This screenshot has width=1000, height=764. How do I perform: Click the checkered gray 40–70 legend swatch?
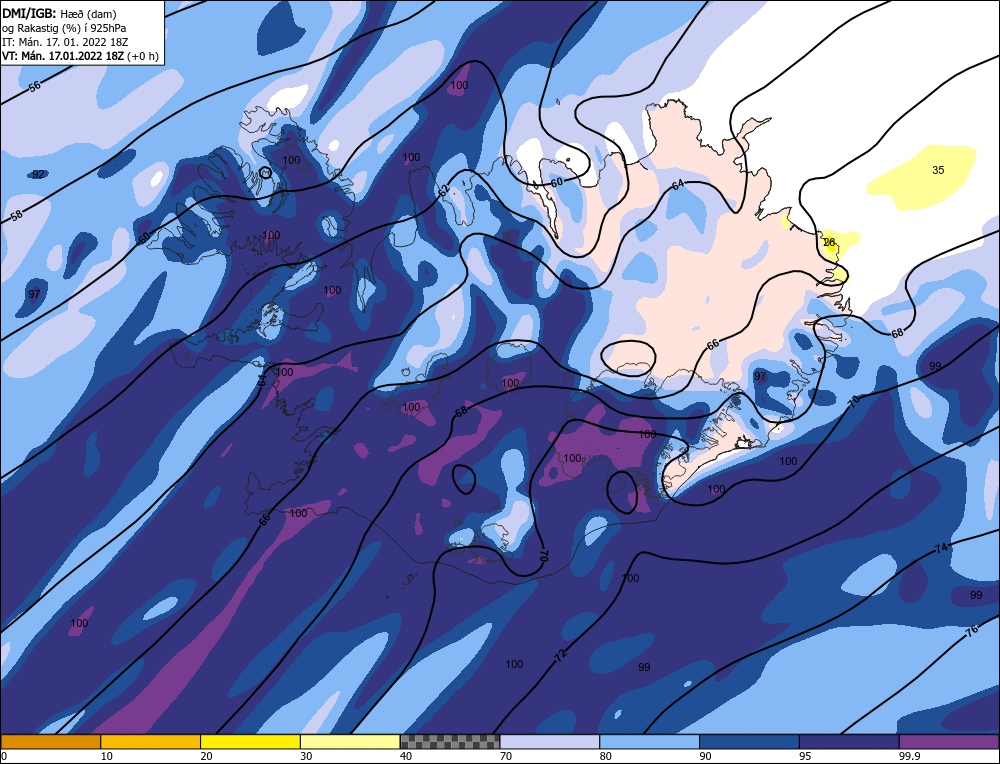pyautogui.click(x=450, y=742)
